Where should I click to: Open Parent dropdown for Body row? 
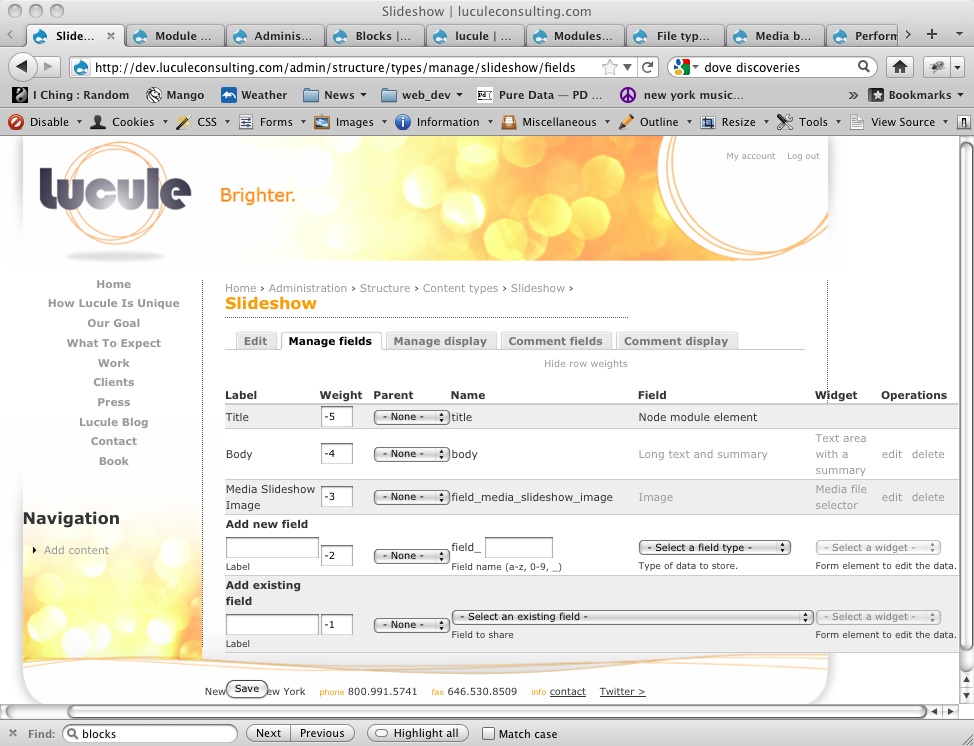pyautogui.click(x=411, y=454)
